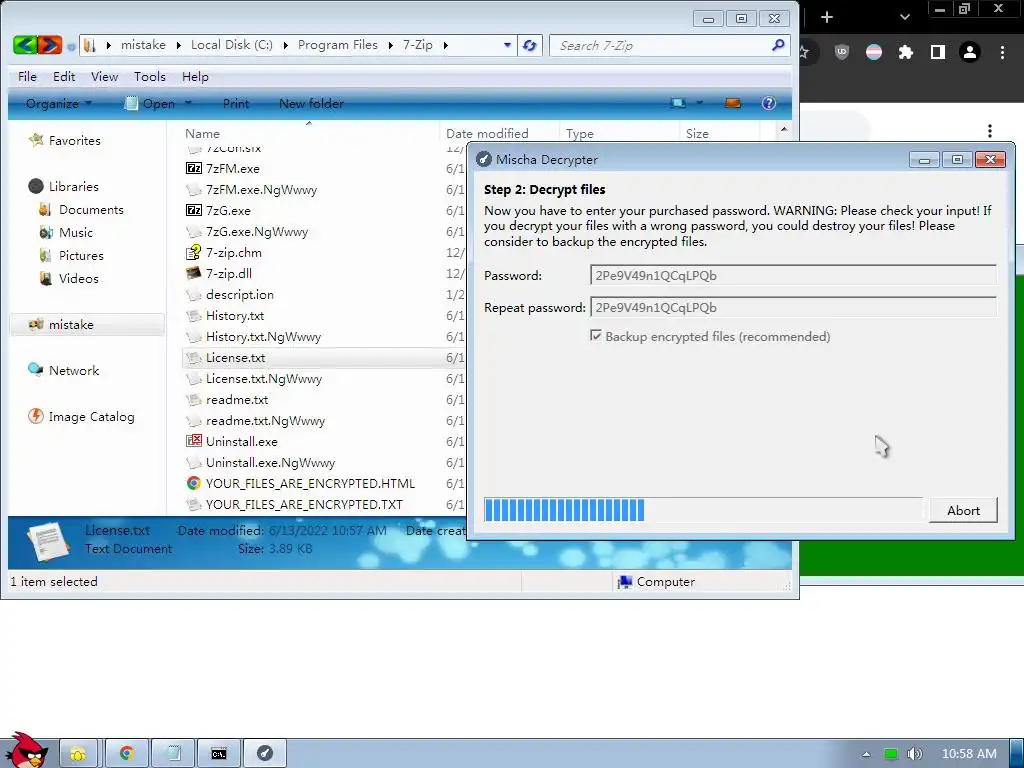
Task: Show hidden system tray icons
Action: [866, 754]
